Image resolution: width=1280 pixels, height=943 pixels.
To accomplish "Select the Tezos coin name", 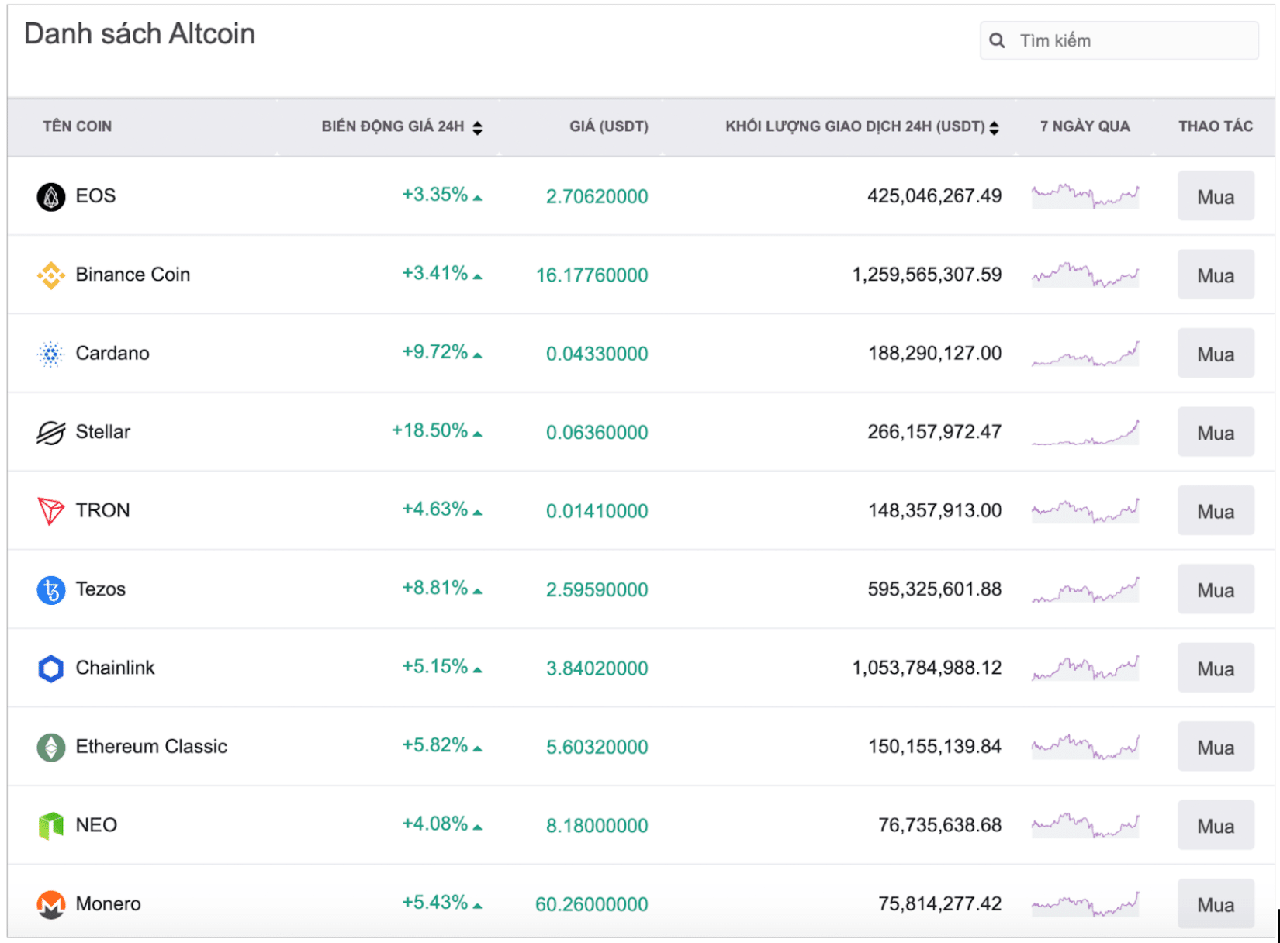I will (x=101, y=589).
